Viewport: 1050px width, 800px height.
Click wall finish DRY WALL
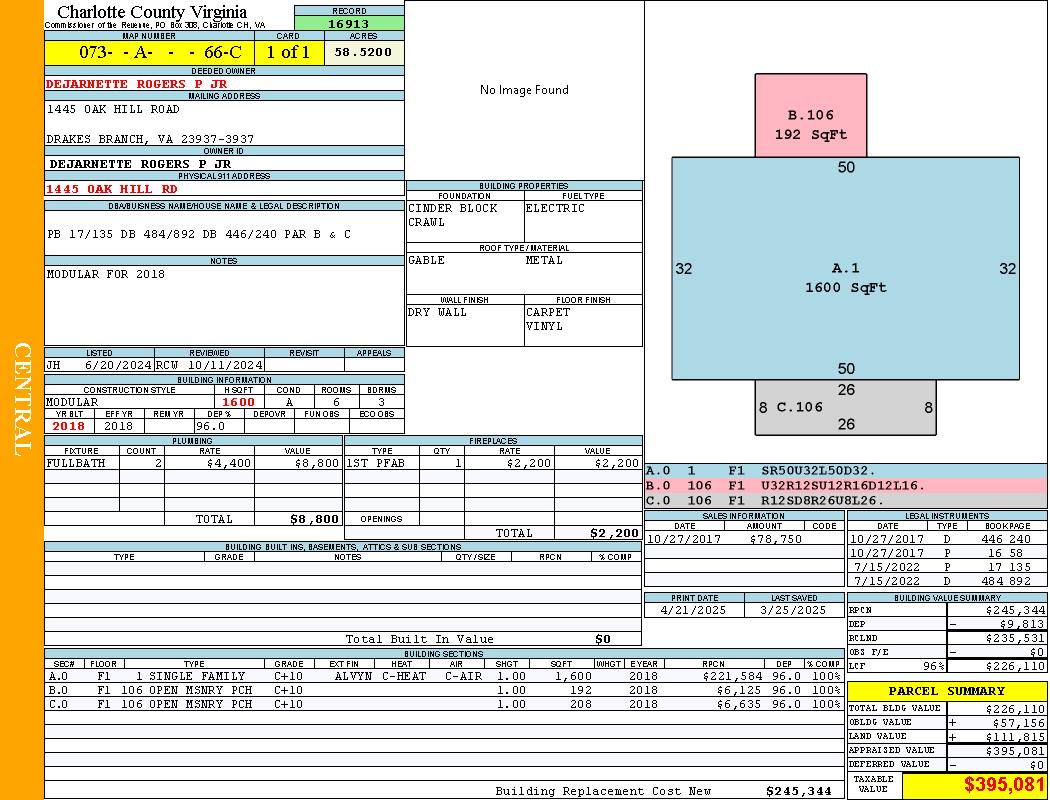click(437, 313)
